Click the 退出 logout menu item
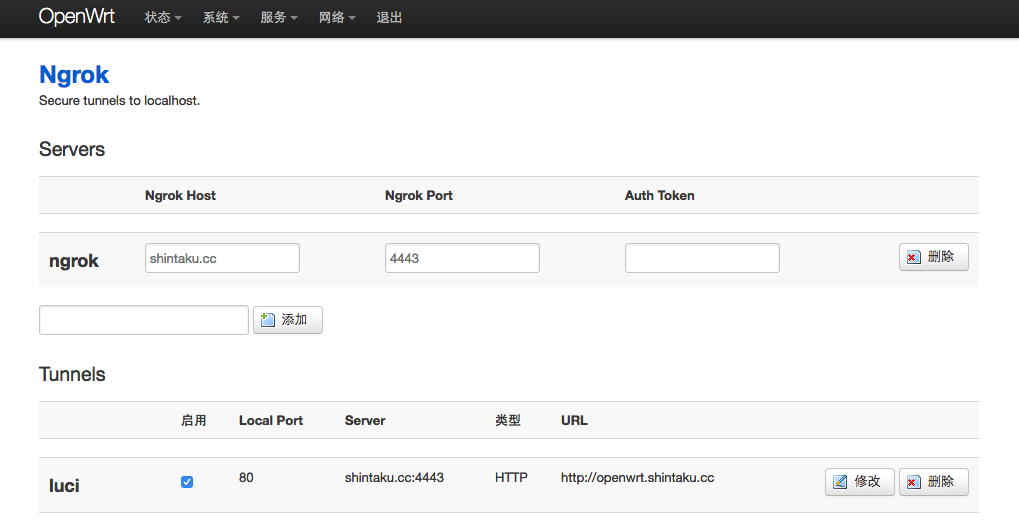The width and height of the screenshot is (1019, 520). click(x=389, y=18)
